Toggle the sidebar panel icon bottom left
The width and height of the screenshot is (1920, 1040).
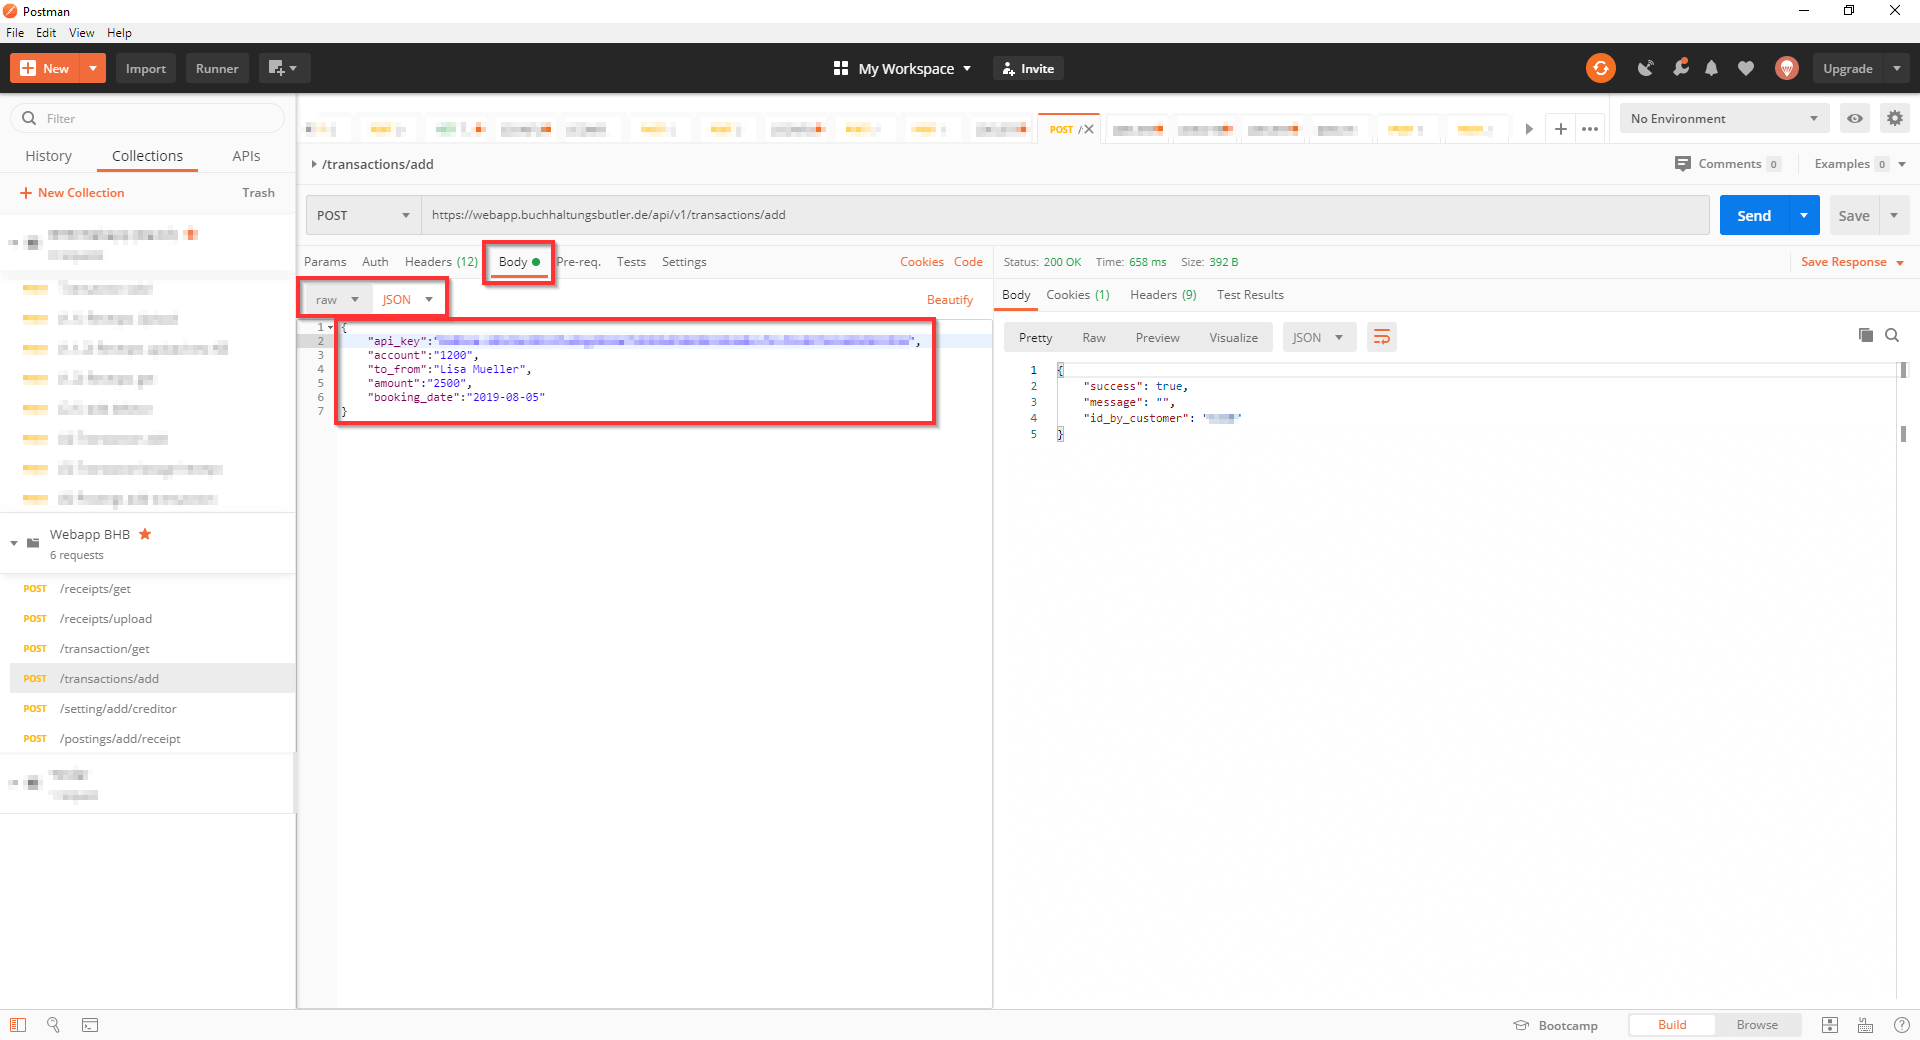pyautogui.click(x=18, y=1025)
